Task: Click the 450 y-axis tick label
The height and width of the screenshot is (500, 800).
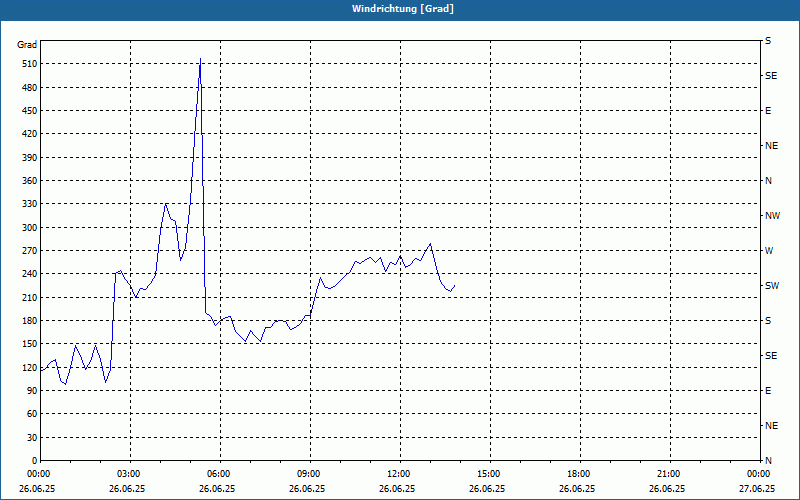Action: point(30,111)
